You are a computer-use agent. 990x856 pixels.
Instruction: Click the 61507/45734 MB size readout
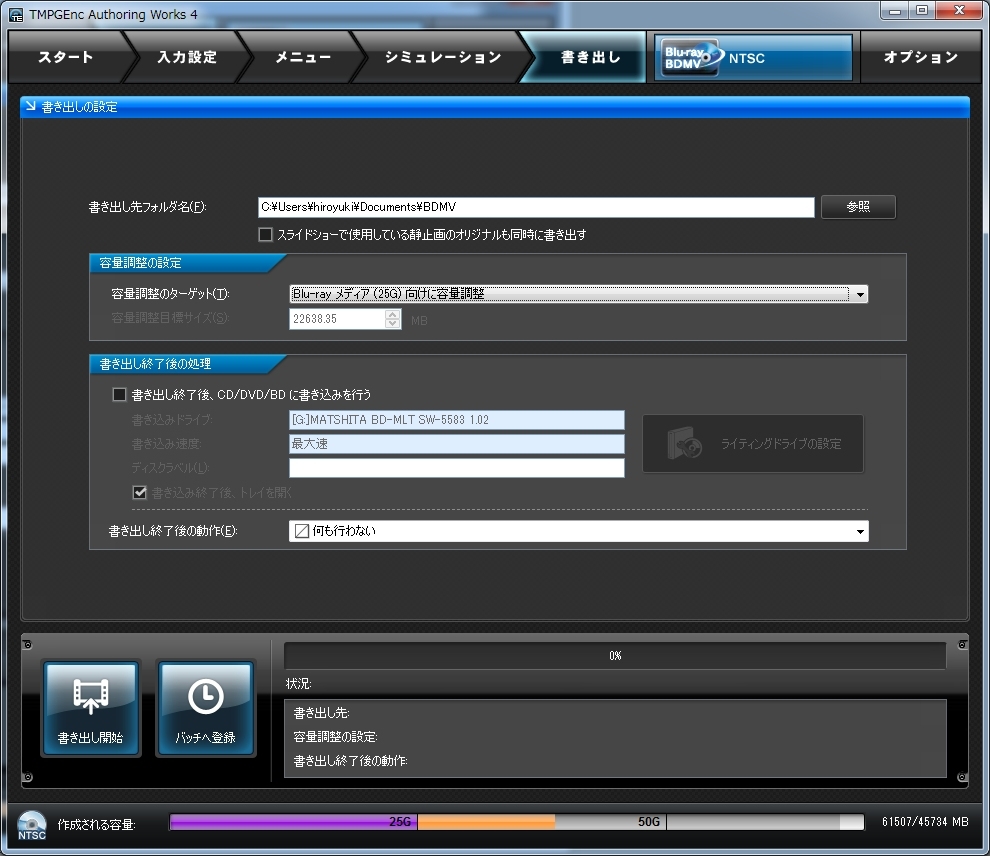coord(925,822)
